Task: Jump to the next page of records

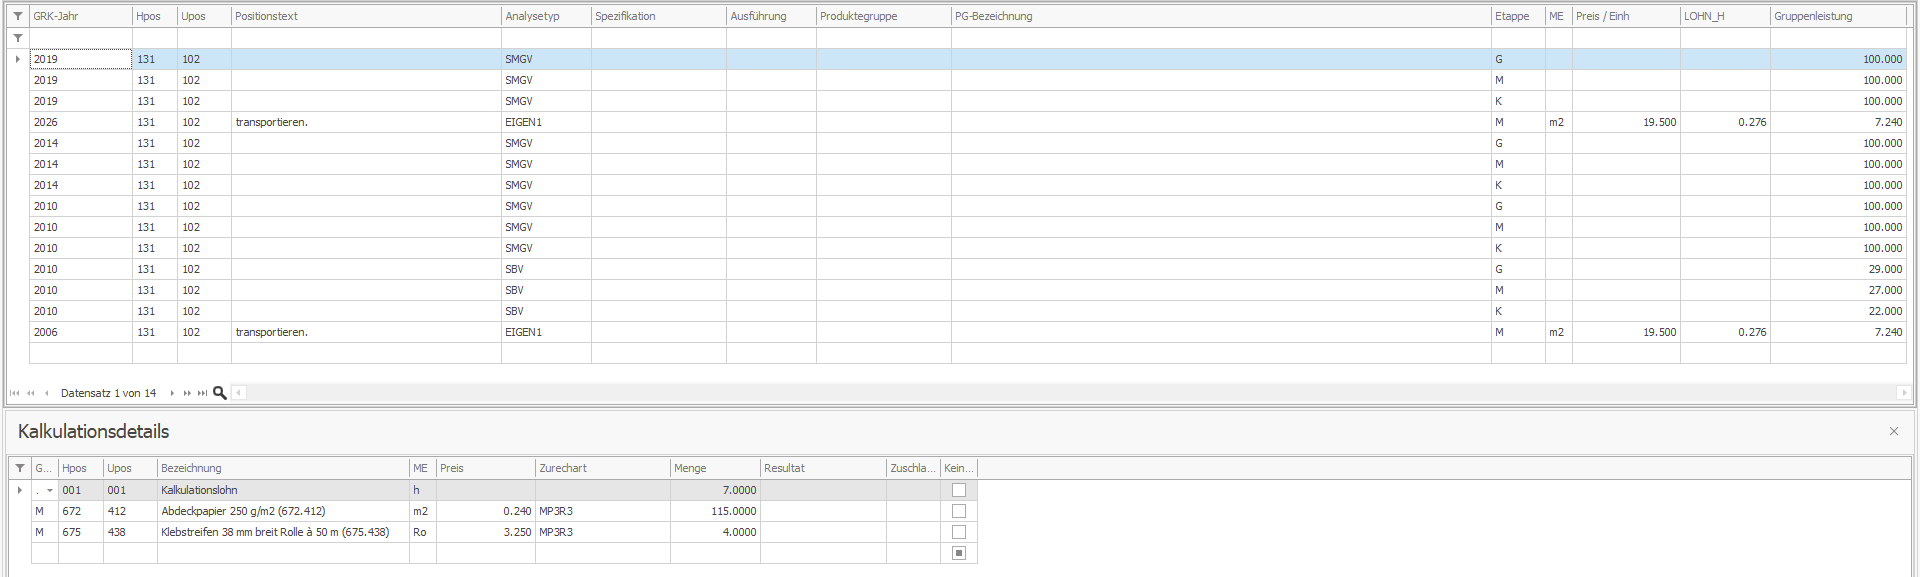Action: [x=187, y=393]
